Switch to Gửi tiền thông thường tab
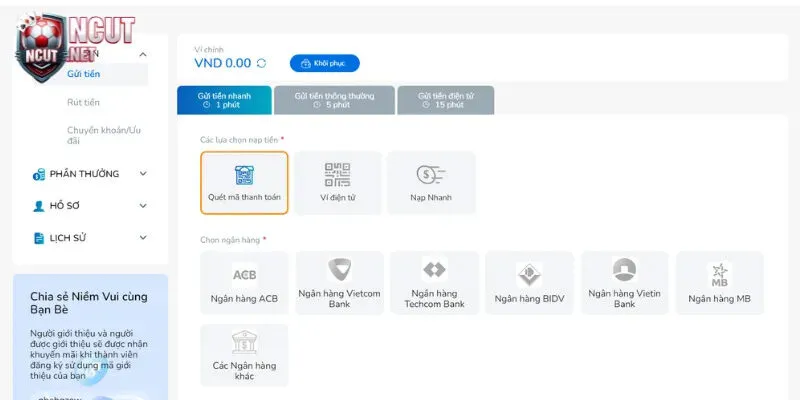This screenshot has height=400, width=800. 334,100
